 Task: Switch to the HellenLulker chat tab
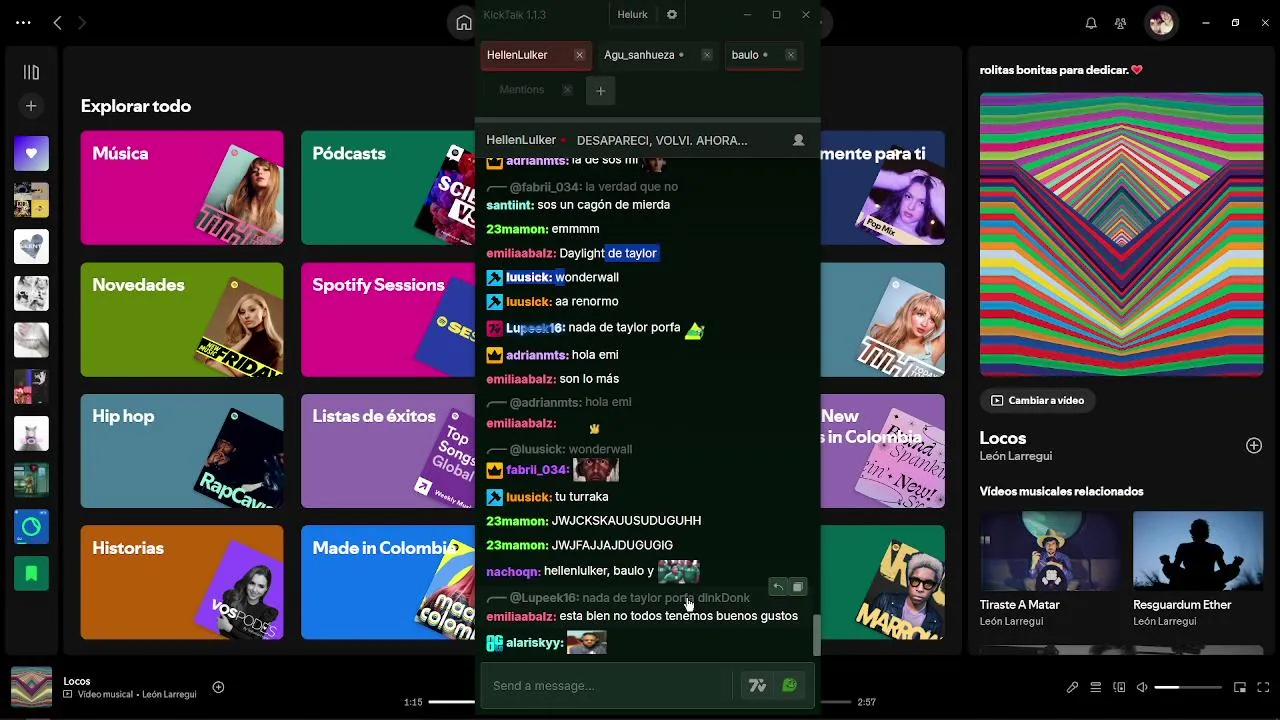[x=517, y=55]
